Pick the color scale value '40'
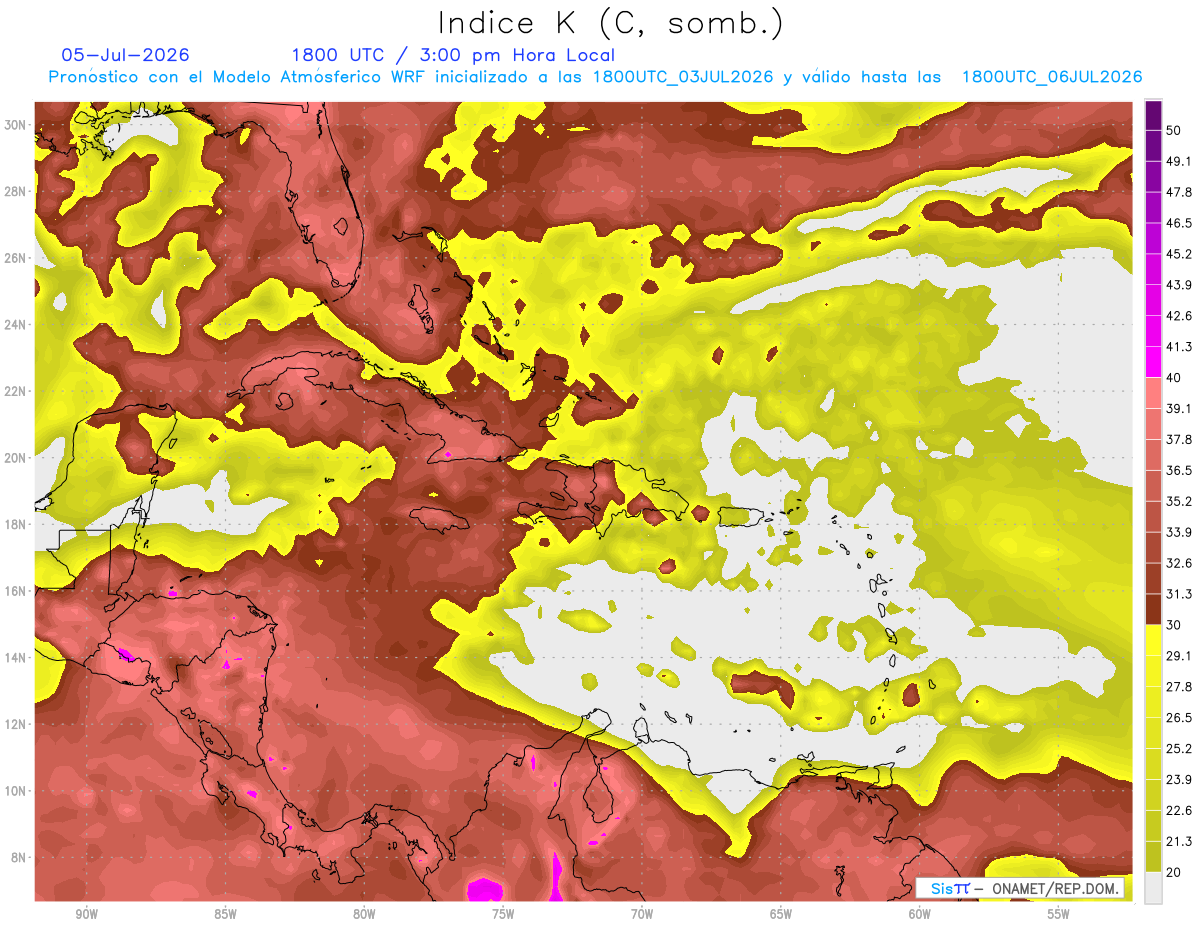This screenshot has width=1200, height=927. 1174,378
